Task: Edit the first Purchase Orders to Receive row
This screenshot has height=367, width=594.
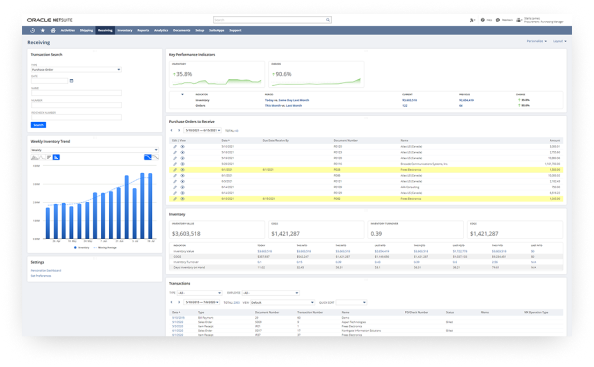Action: click(x=175, y=147)
